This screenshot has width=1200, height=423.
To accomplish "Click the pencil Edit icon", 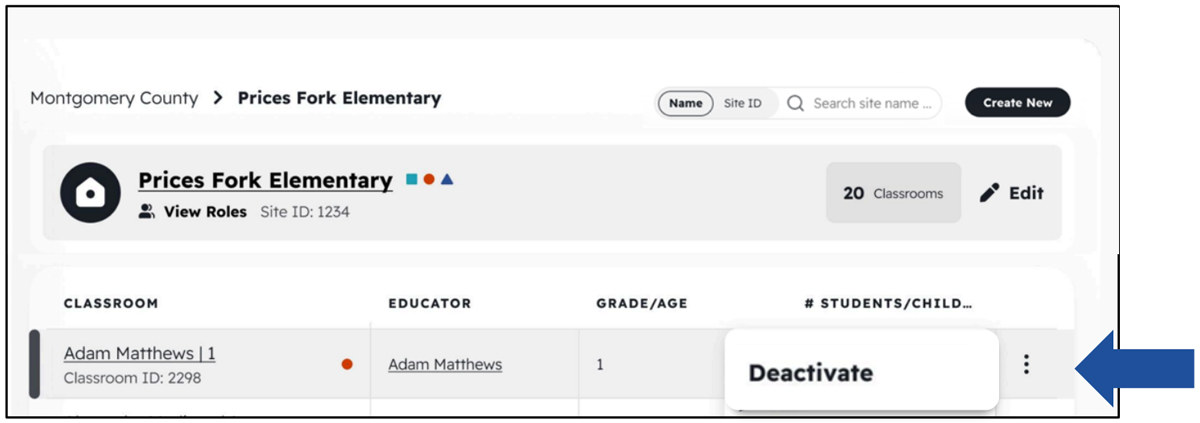I will click(989, 193).
